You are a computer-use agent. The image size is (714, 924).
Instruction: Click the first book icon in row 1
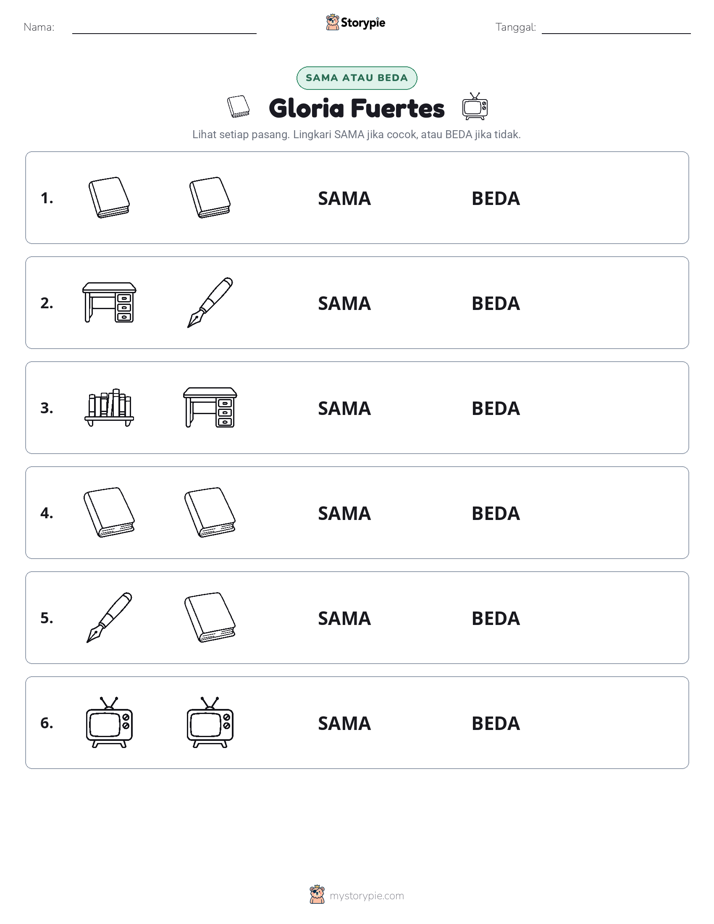[109, 198]
